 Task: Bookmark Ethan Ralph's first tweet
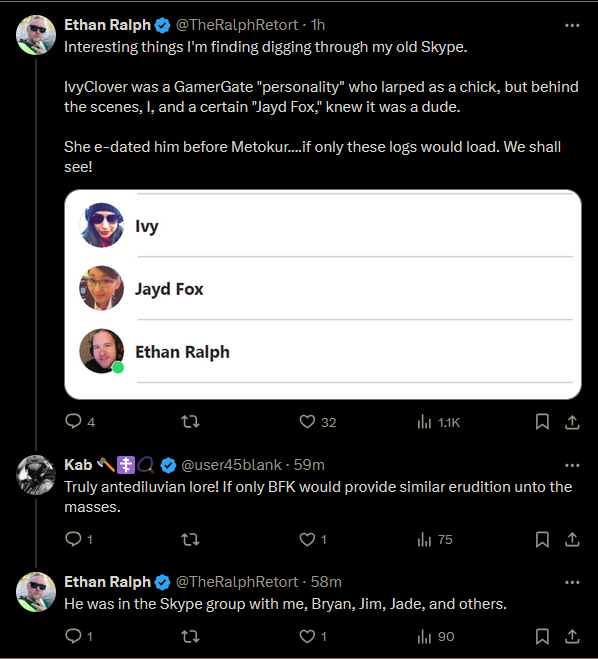coord(542,422)
